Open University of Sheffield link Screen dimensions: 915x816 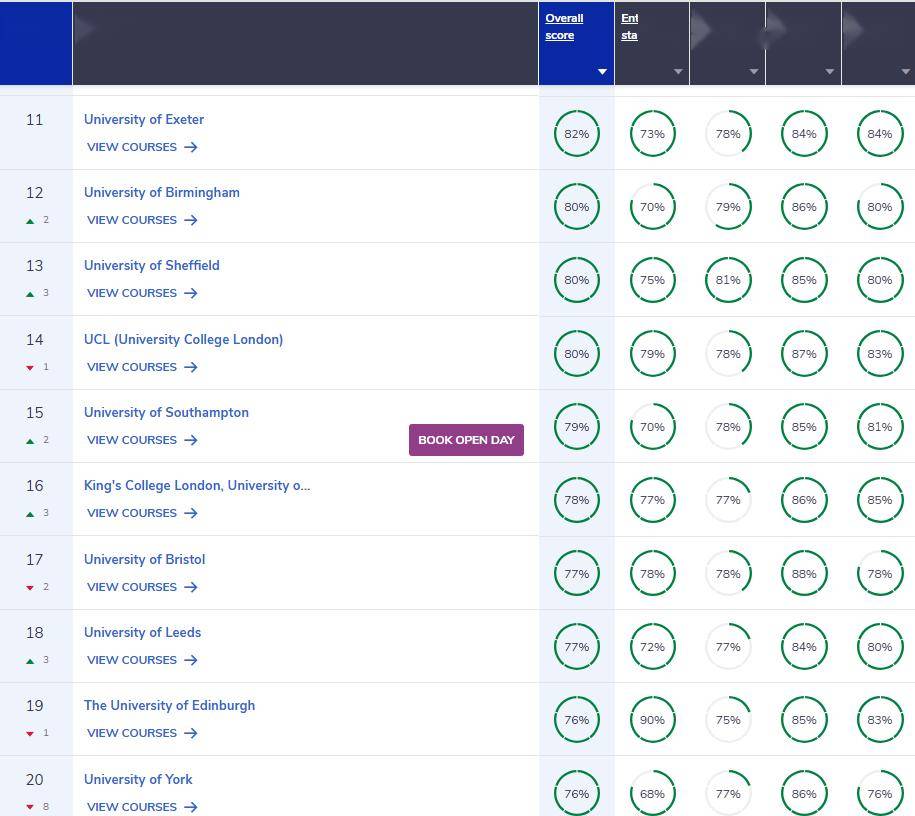click(152, 265)
